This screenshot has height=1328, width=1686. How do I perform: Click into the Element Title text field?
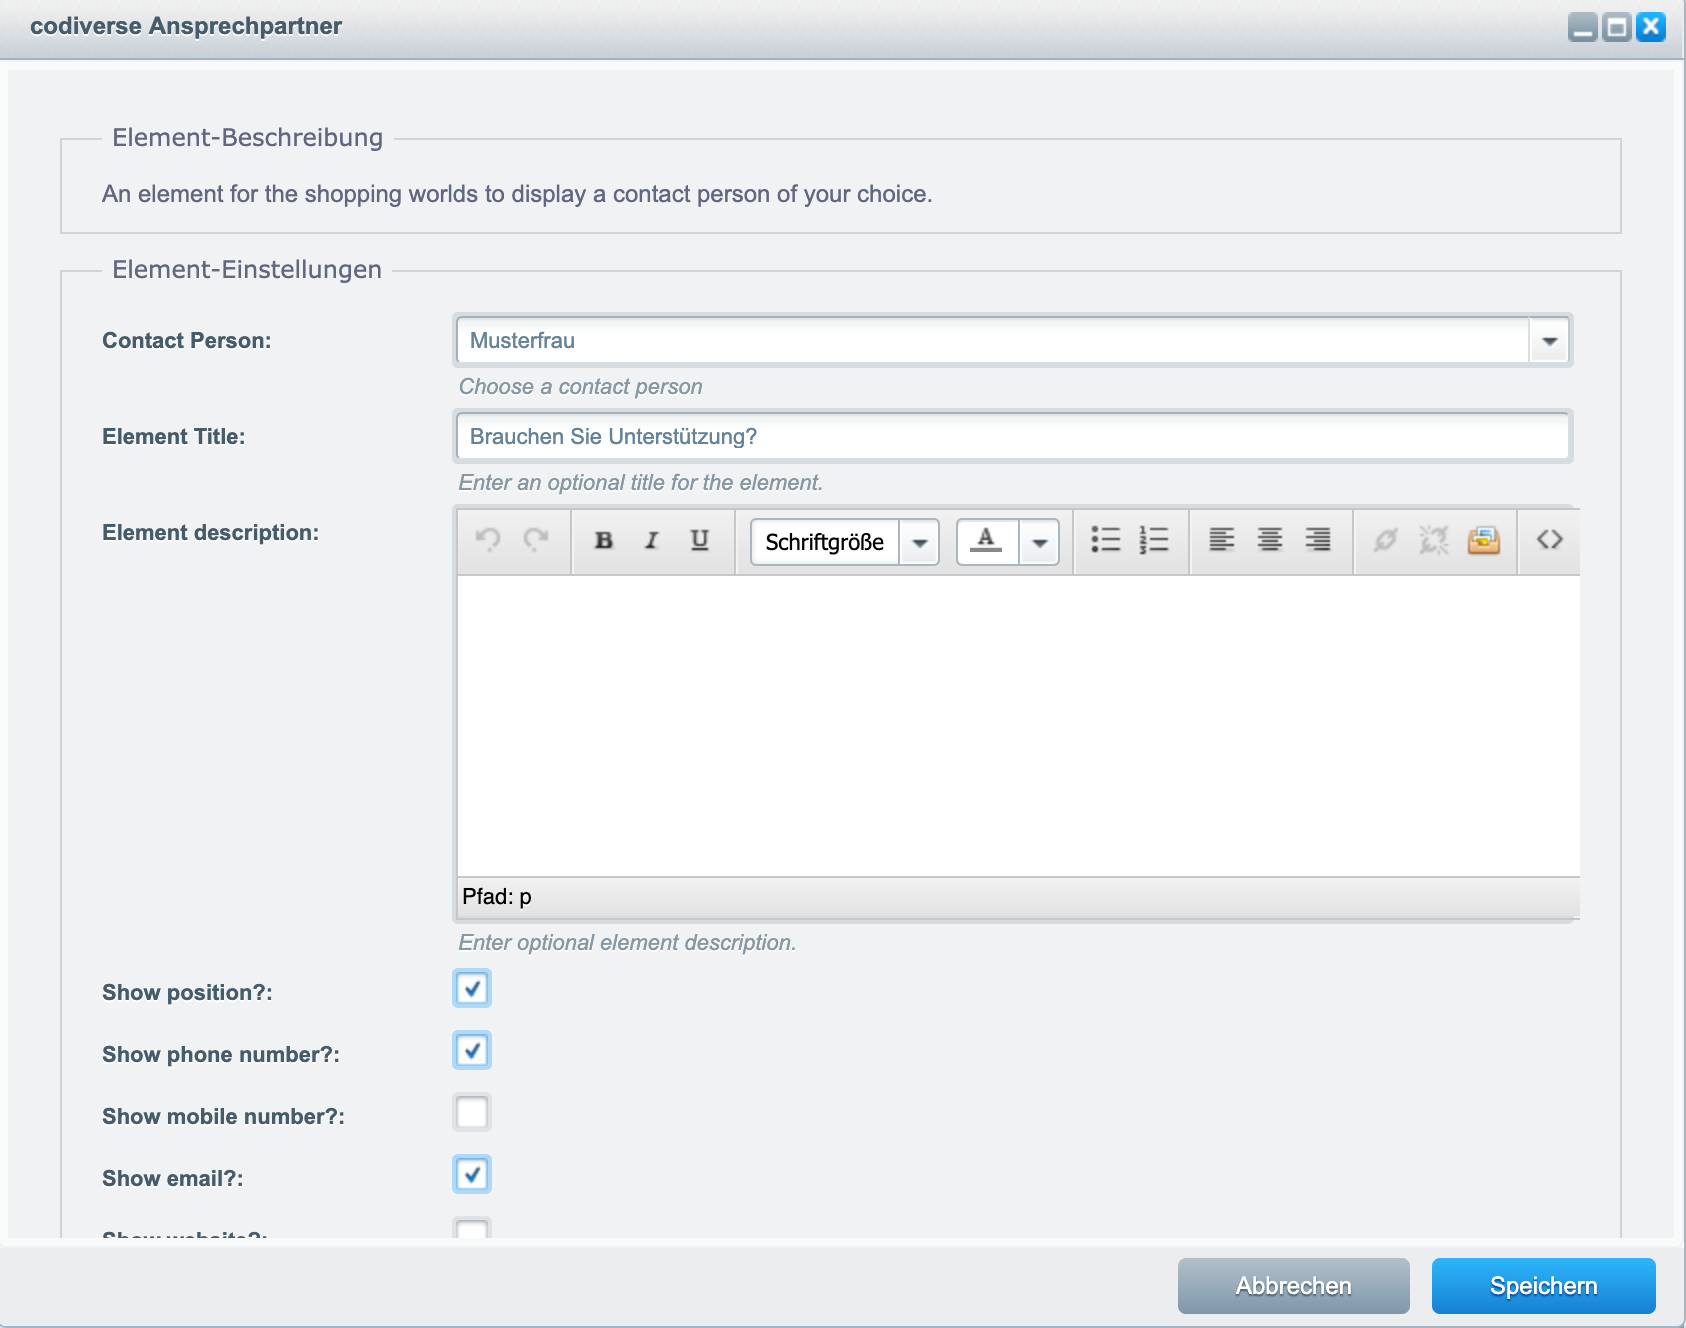(x=1013, y=437)
